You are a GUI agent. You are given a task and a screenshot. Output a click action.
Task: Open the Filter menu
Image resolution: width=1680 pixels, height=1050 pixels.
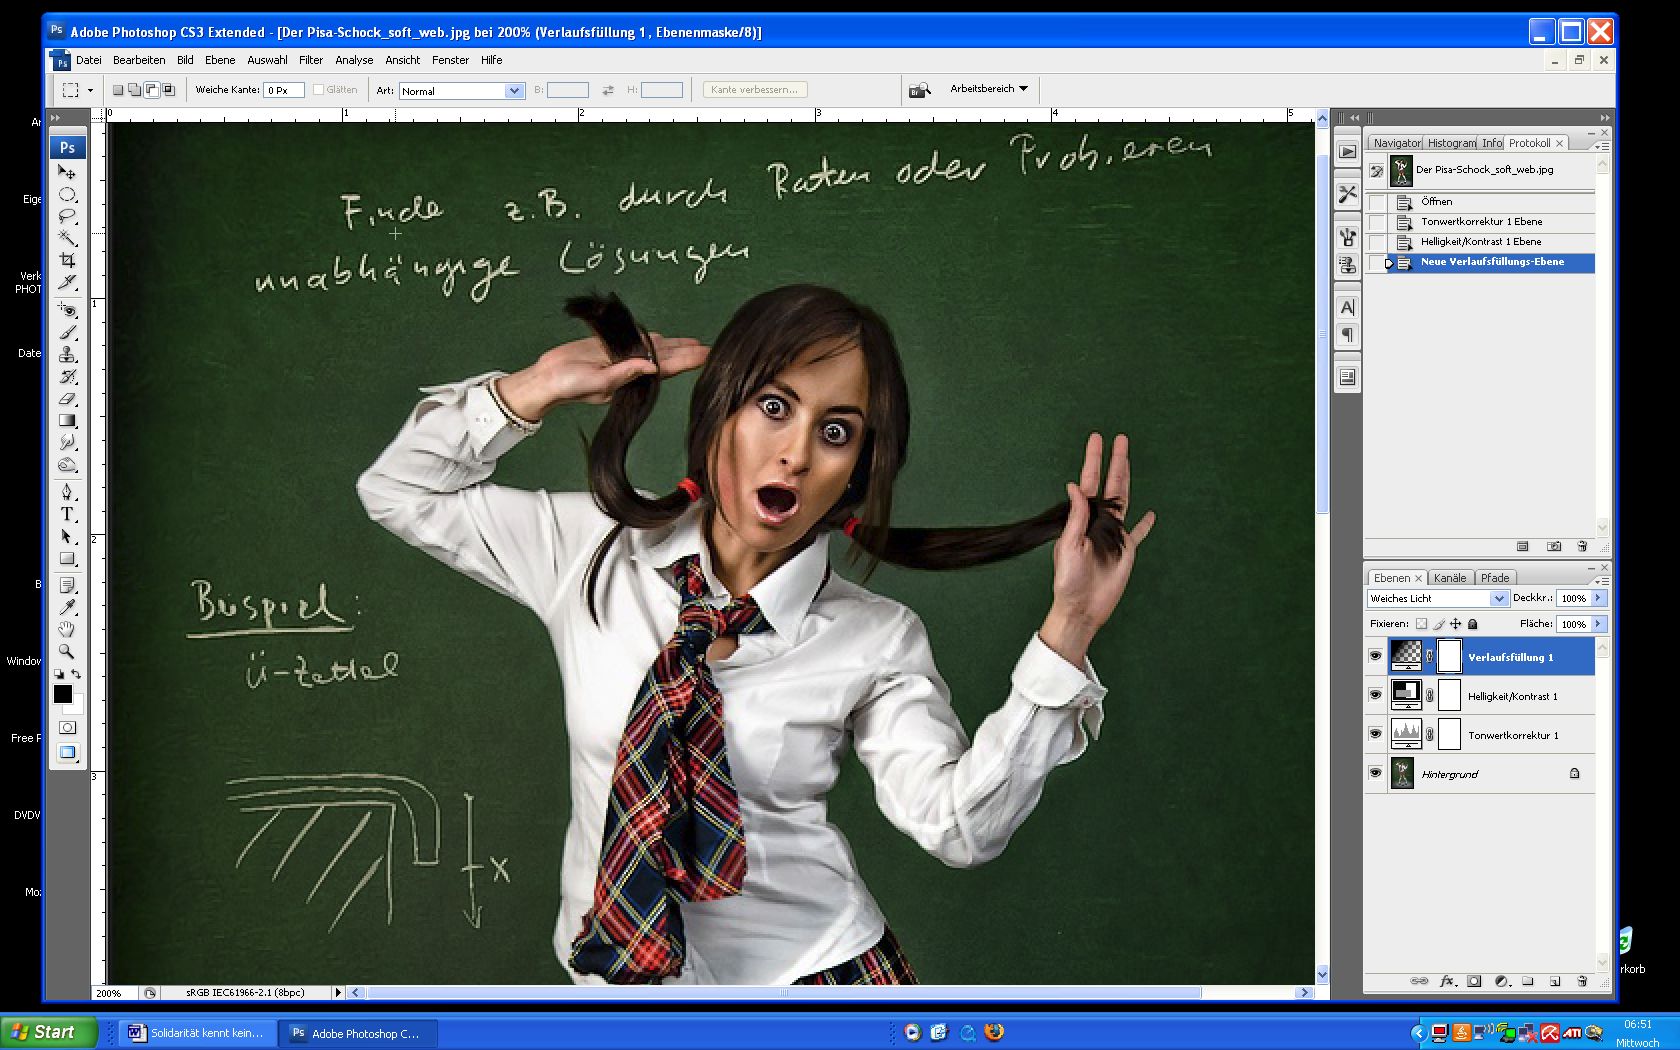click(311, 60)
